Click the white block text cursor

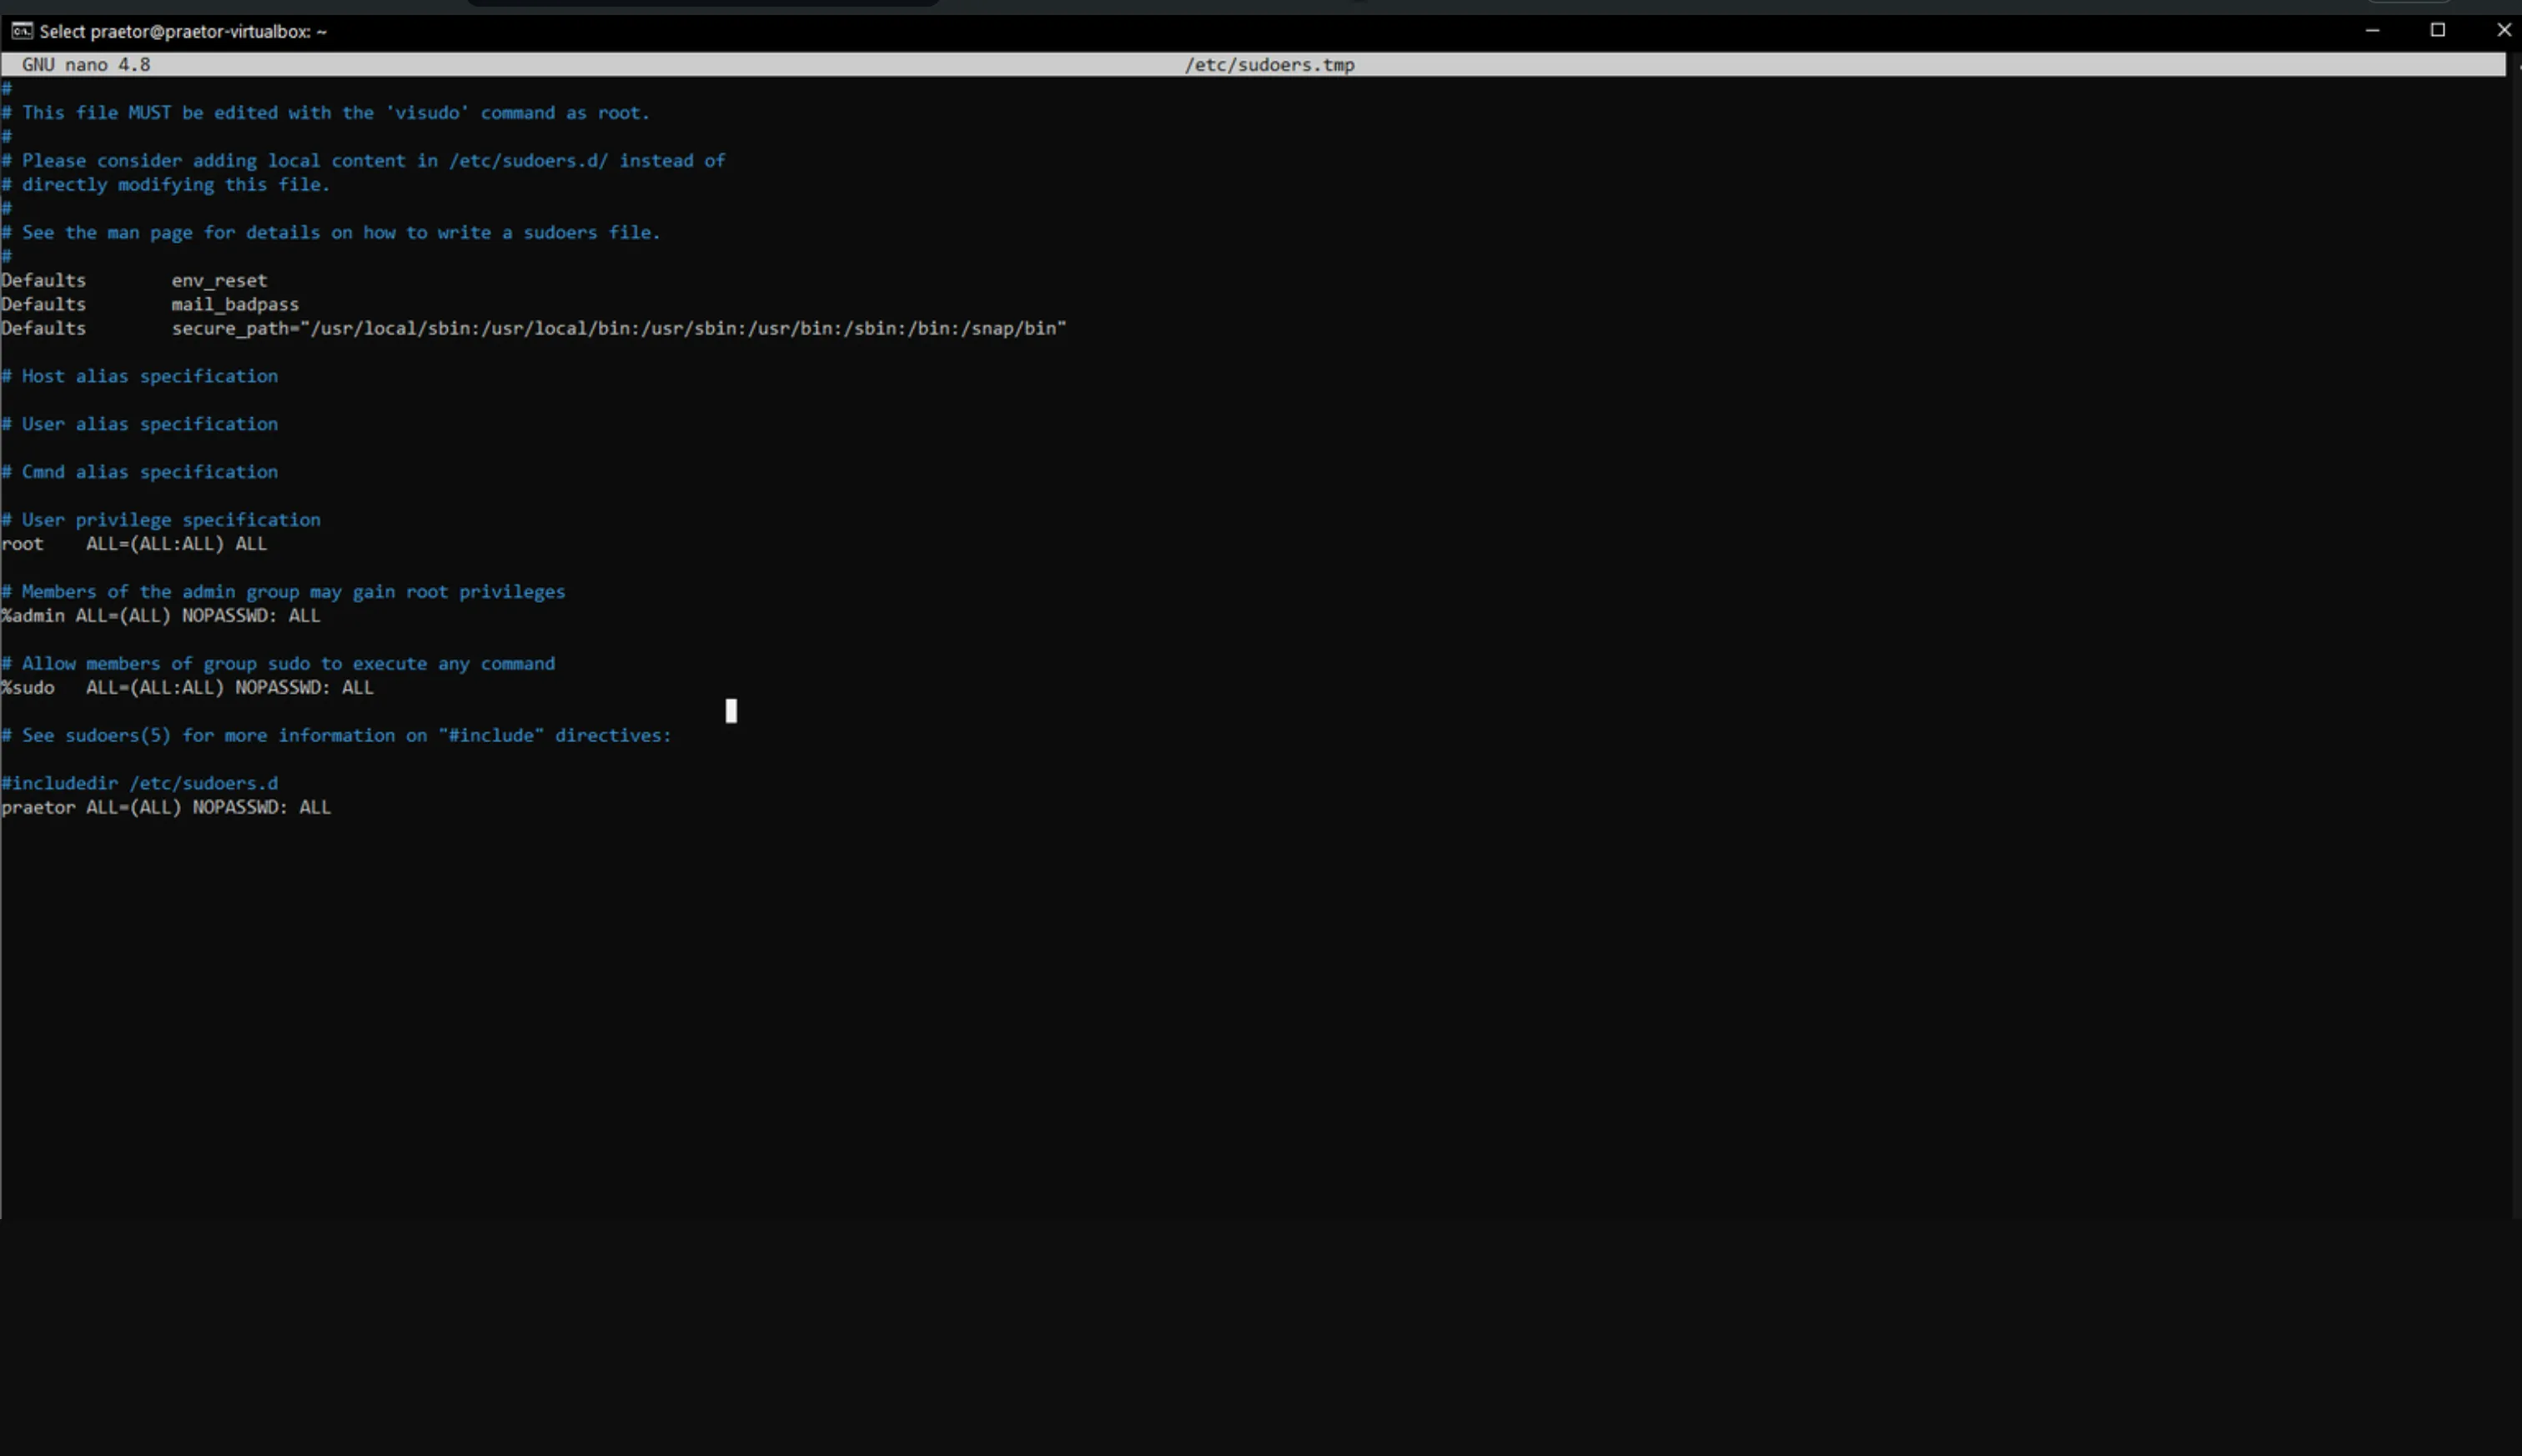click(731, 711)
